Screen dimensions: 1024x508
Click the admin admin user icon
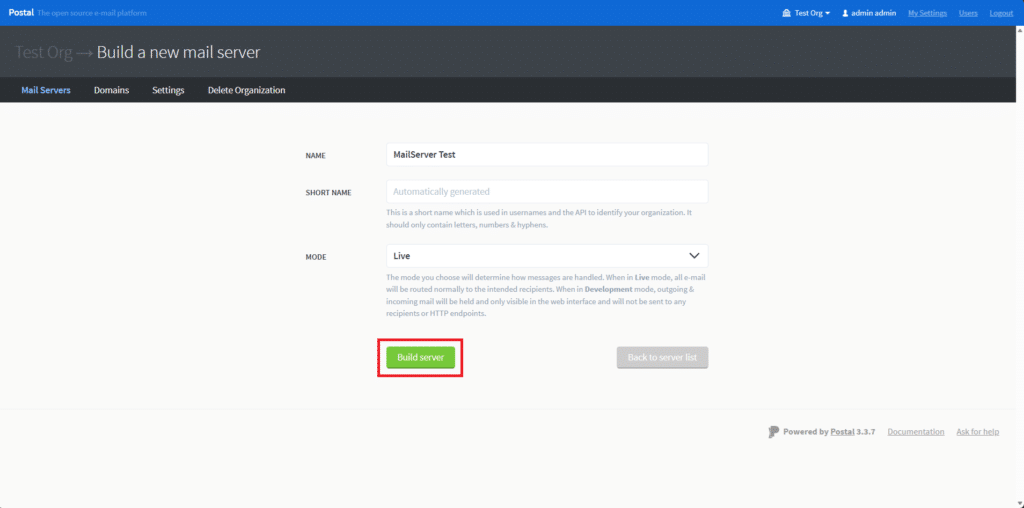(845, 13)
